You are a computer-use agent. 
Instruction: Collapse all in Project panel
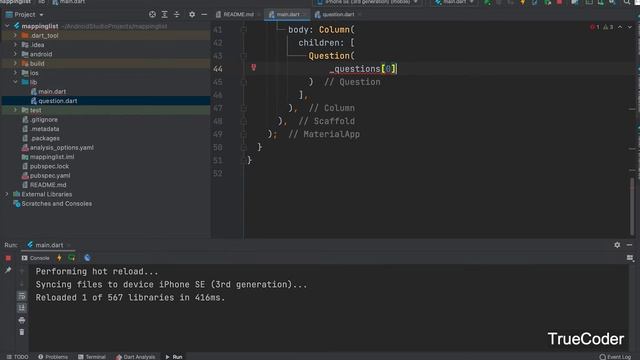[177, 14]
